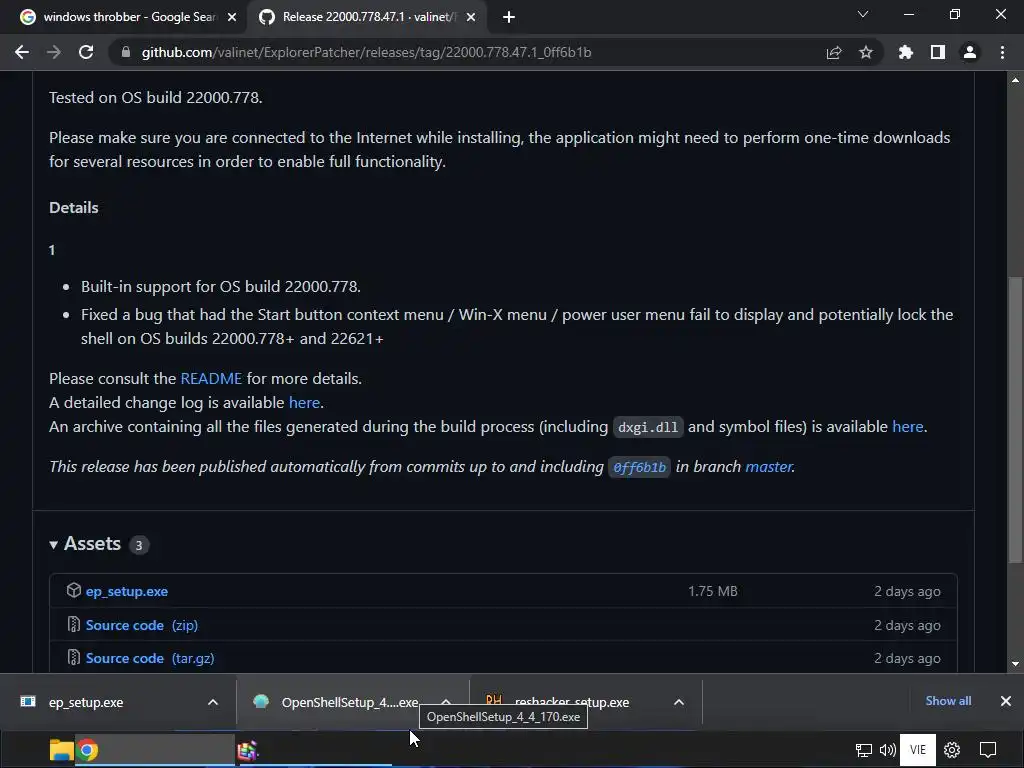Show all downloads
This screenshot has height=768, width=1024.
pos(948,701)
